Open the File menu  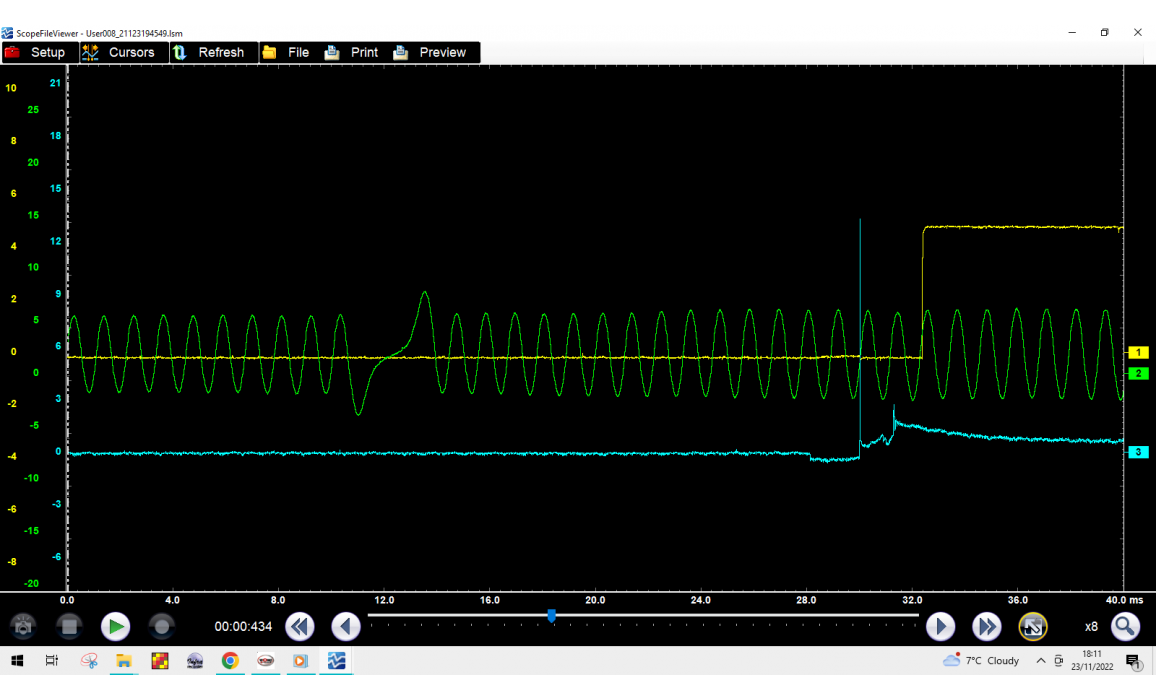tap(286, 52)
